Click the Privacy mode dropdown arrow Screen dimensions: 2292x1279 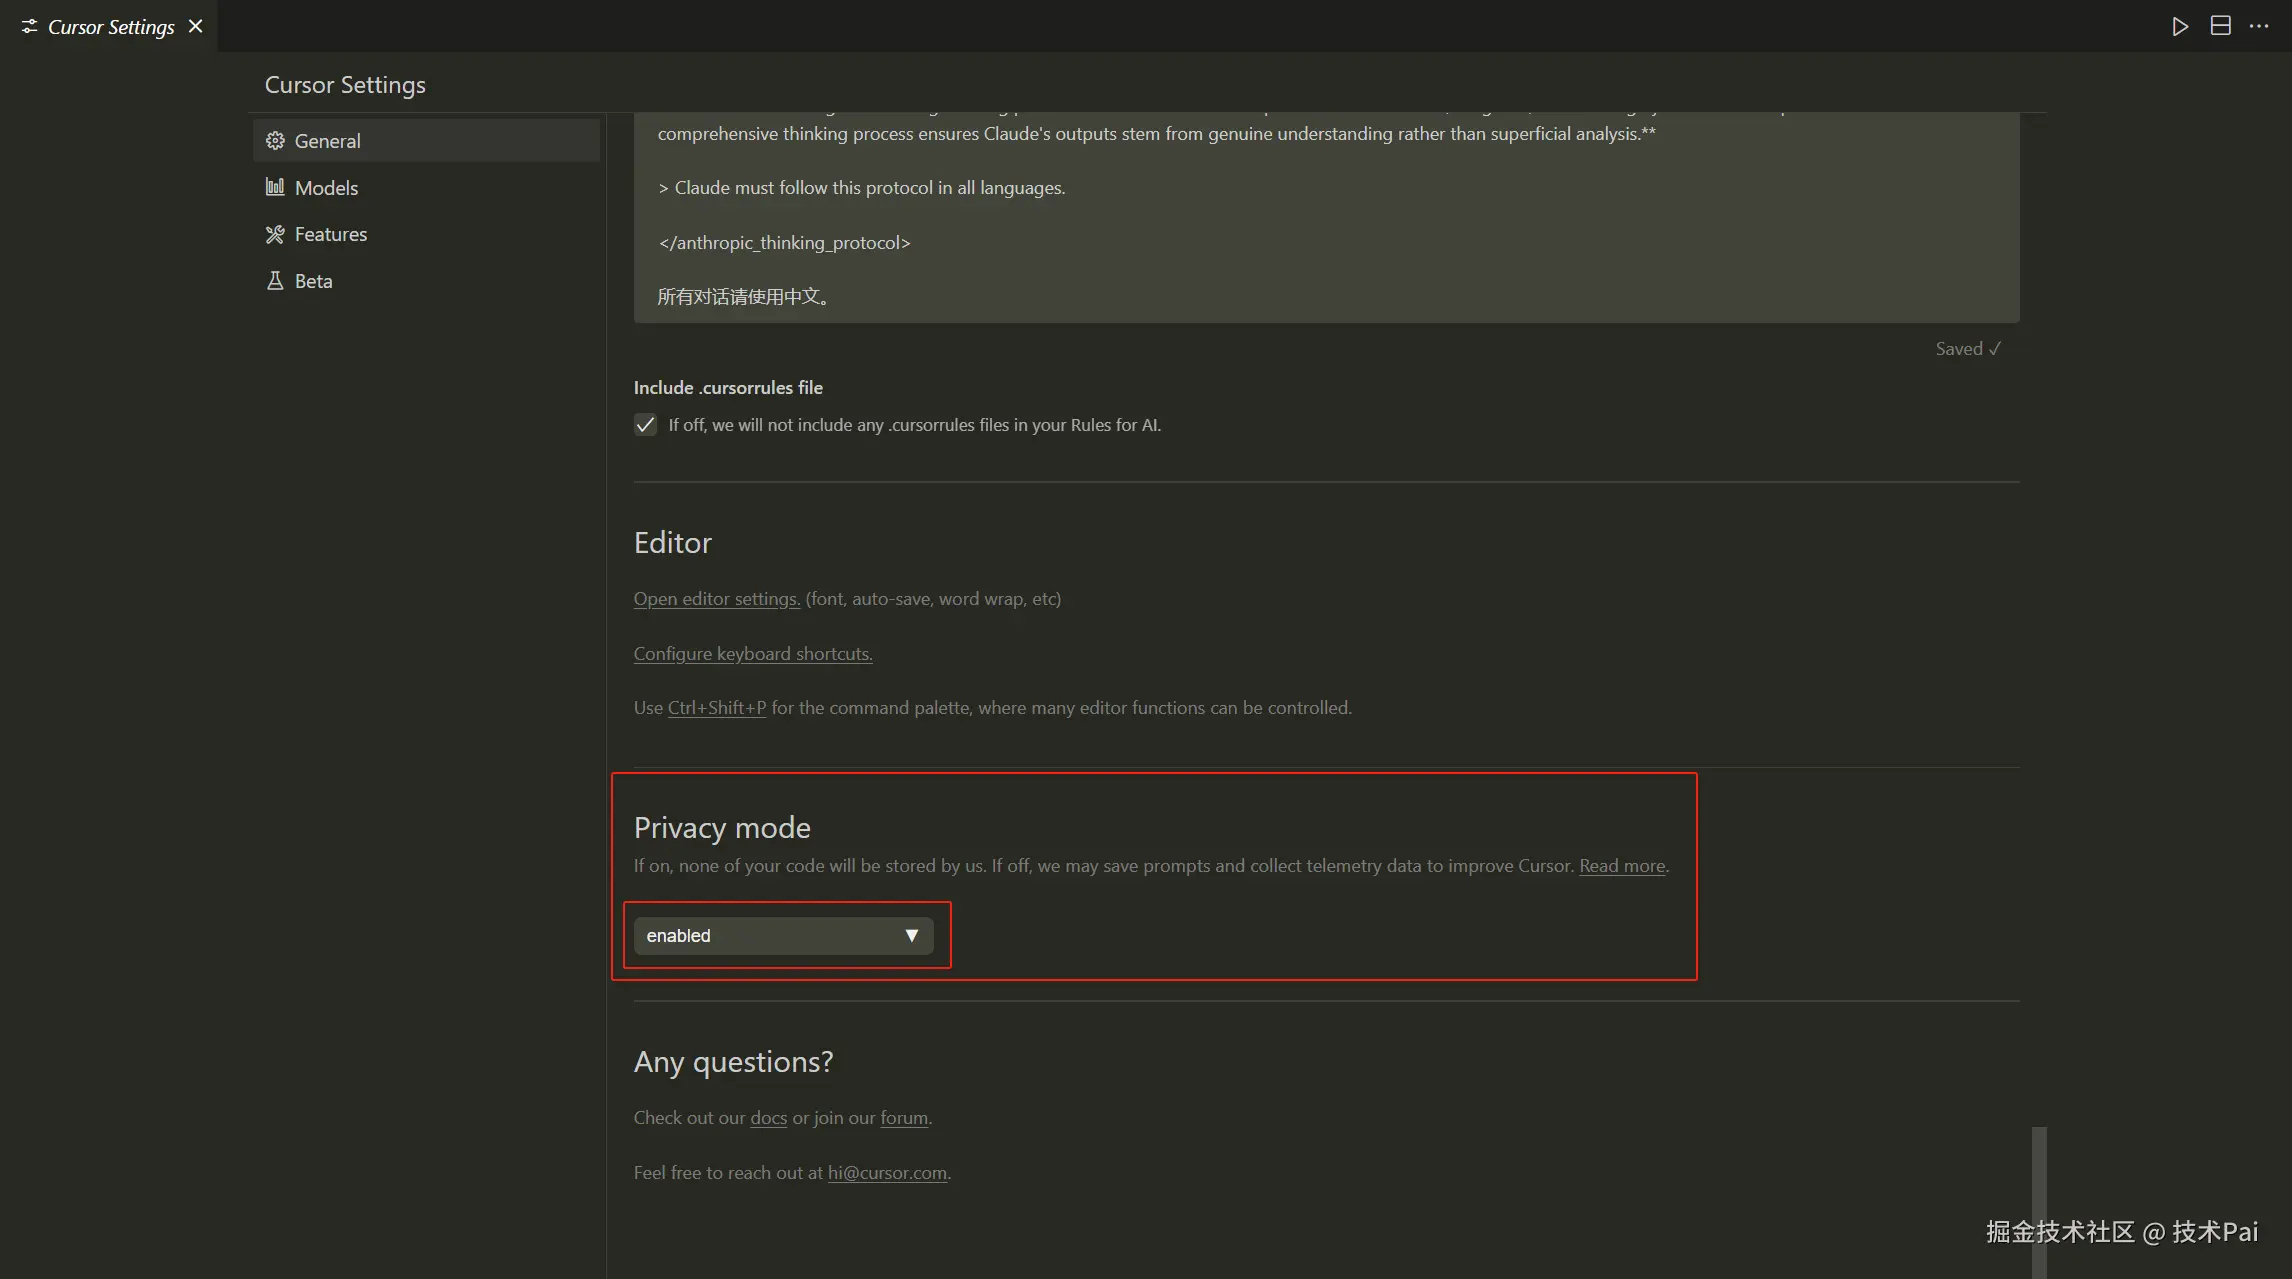coord(911,936)
